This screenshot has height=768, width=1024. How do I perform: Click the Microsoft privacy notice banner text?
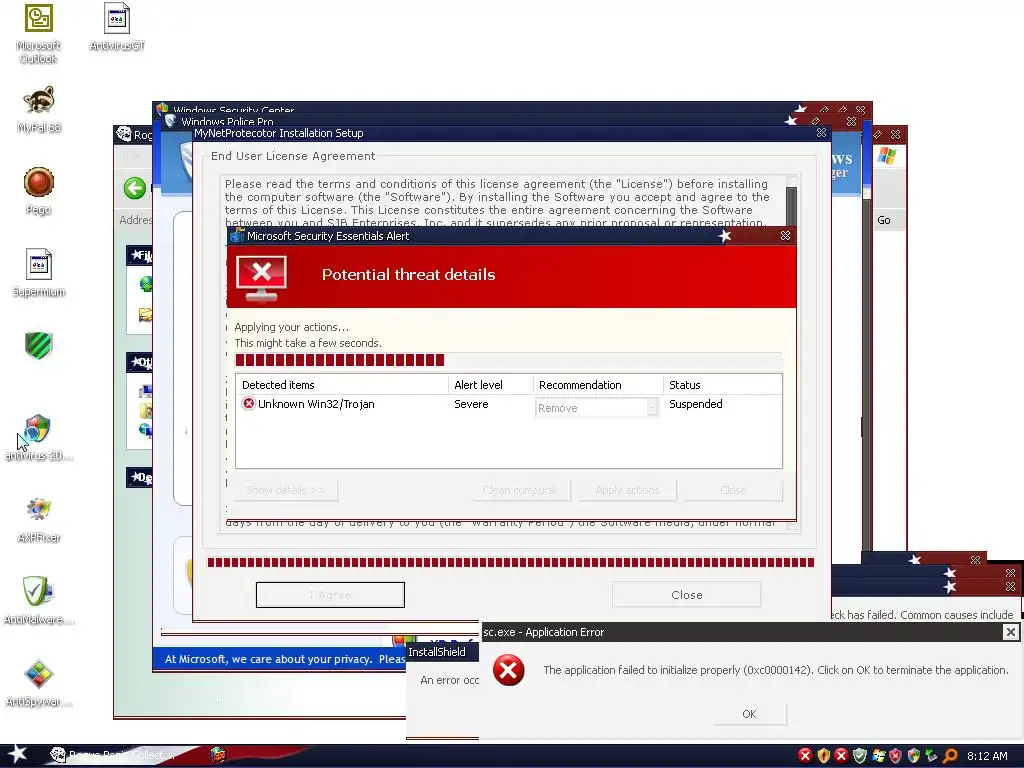click(x=285, y=659)
